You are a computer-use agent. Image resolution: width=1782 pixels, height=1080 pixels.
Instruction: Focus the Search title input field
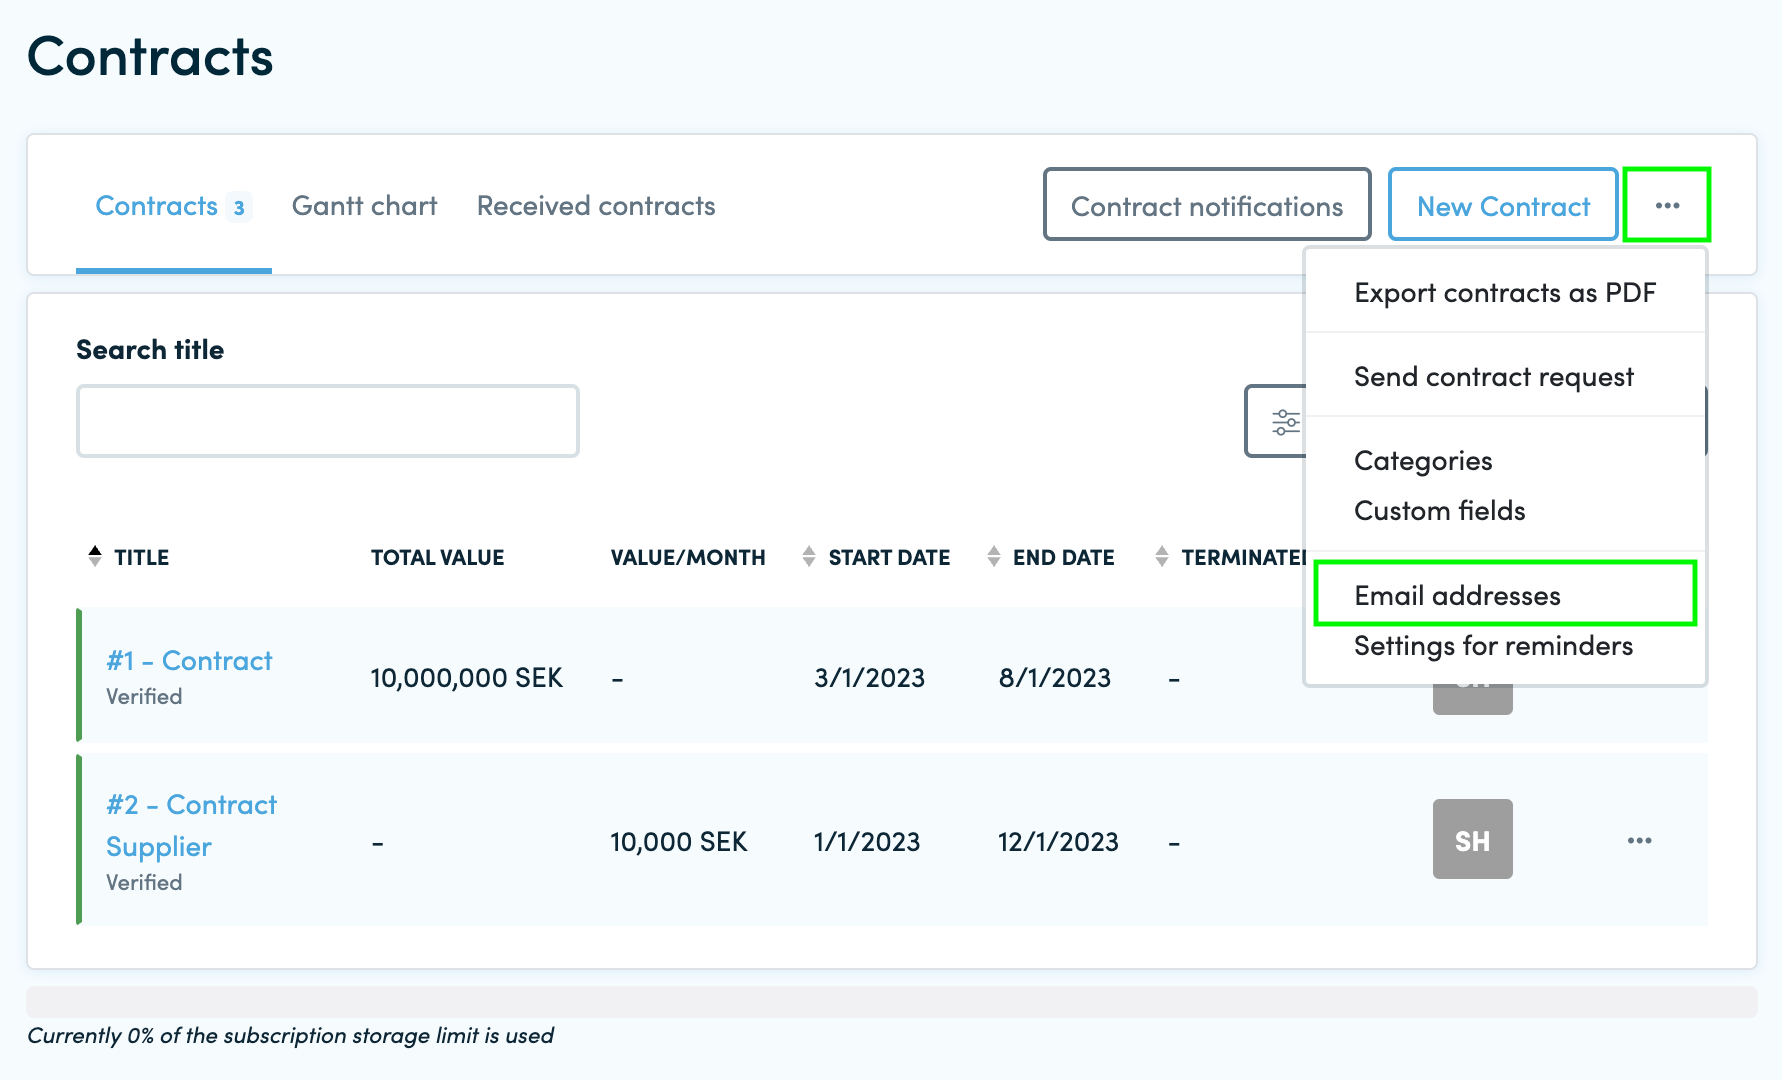[x=328, y=421]
